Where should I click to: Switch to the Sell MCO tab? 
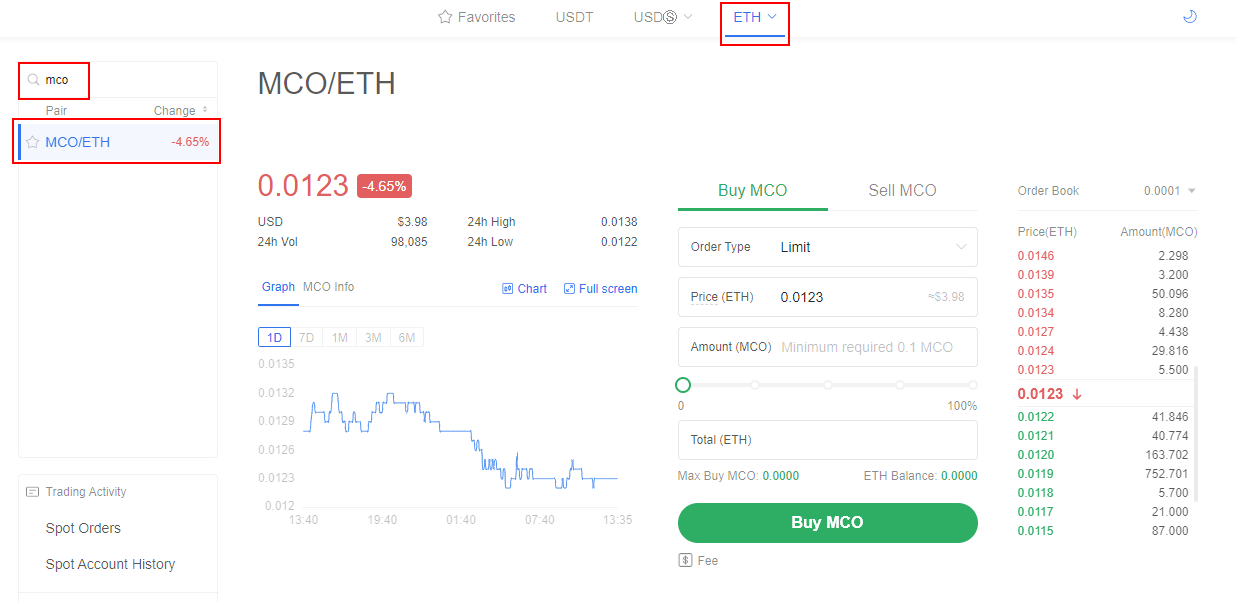coord(902,190)
